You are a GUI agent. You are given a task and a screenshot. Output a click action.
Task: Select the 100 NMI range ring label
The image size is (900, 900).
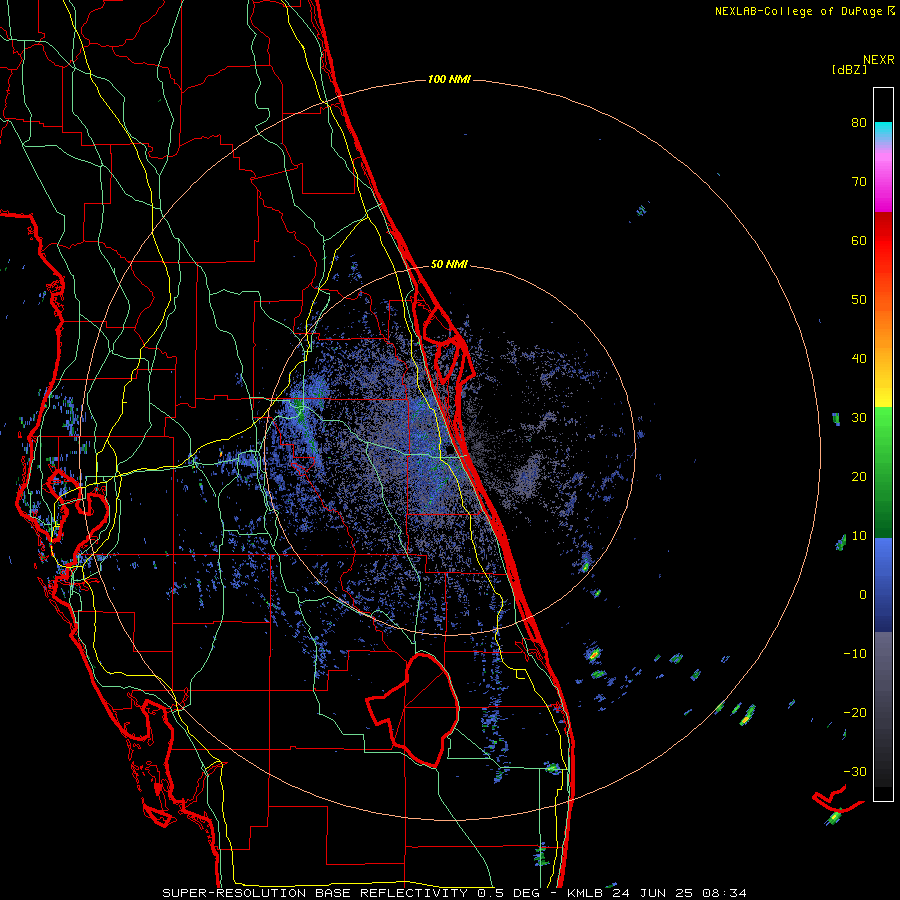pyautogui.click(x=449, y=79)
